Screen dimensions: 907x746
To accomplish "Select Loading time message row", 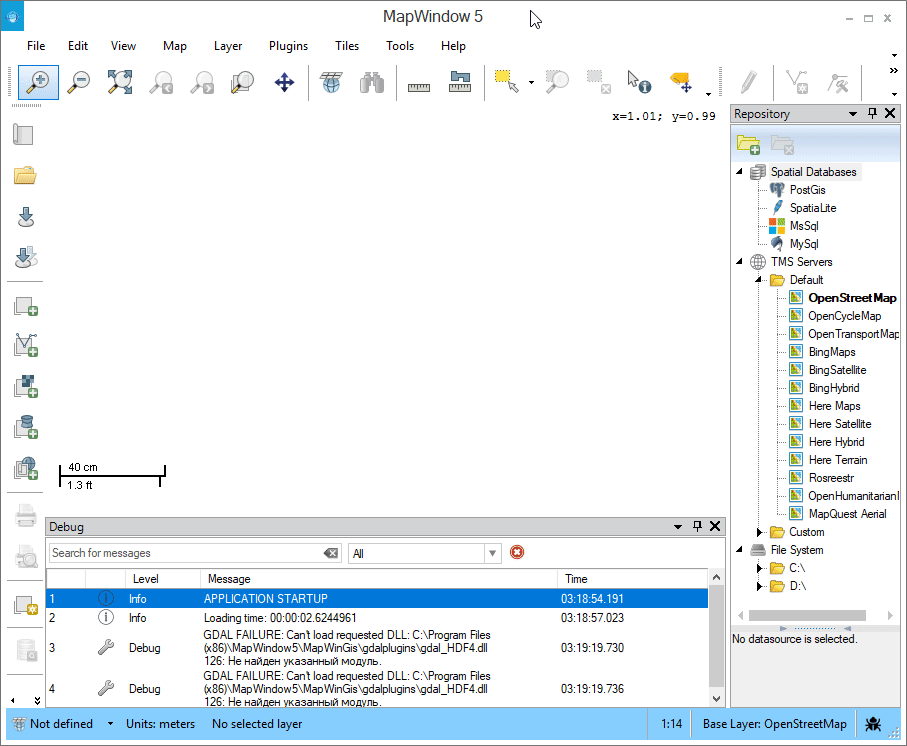I will pos(377,618).
